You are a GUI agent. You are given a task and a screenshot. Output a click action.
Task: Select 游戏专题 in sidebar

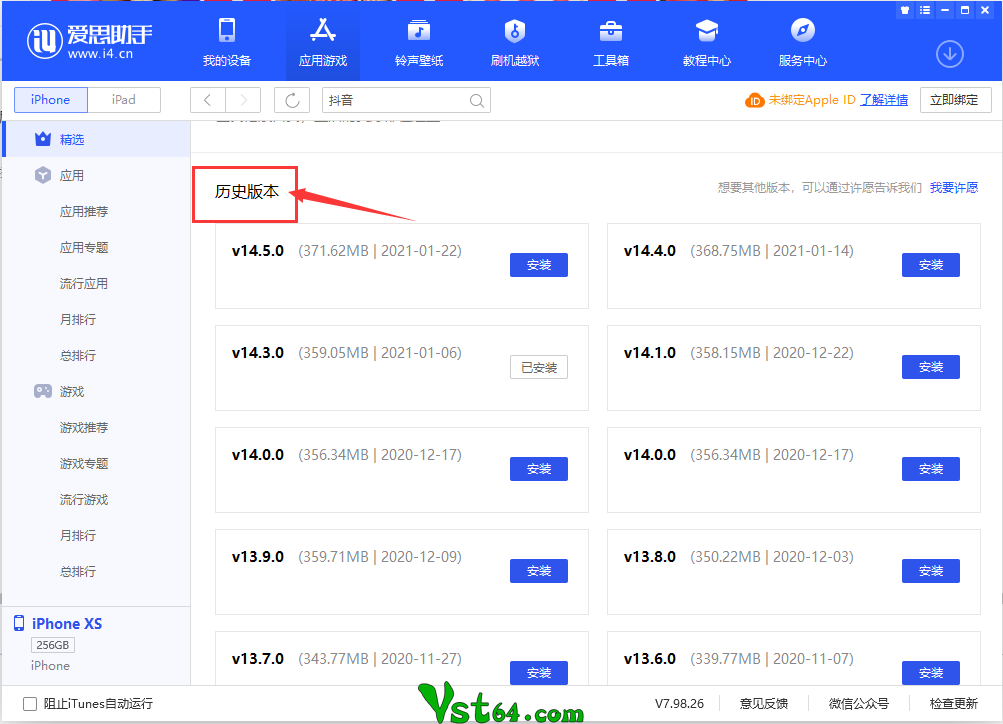84,463
